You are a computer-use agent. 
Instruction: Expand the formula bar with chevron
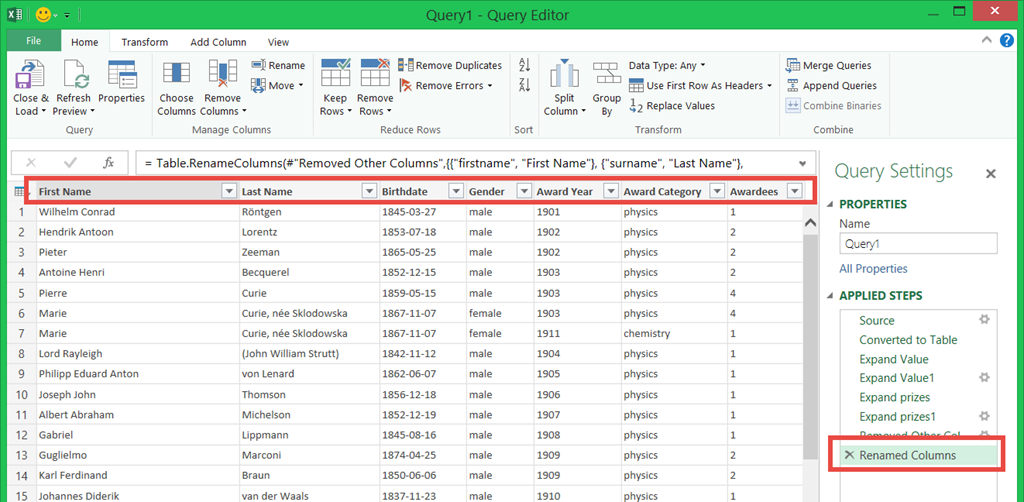803,163
